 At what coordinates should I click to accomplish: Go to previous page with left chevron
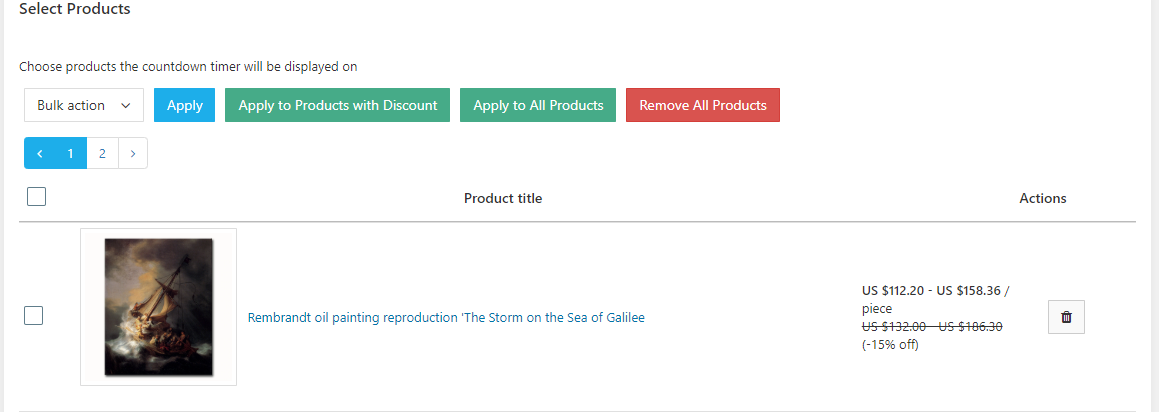tap(40, 154)
